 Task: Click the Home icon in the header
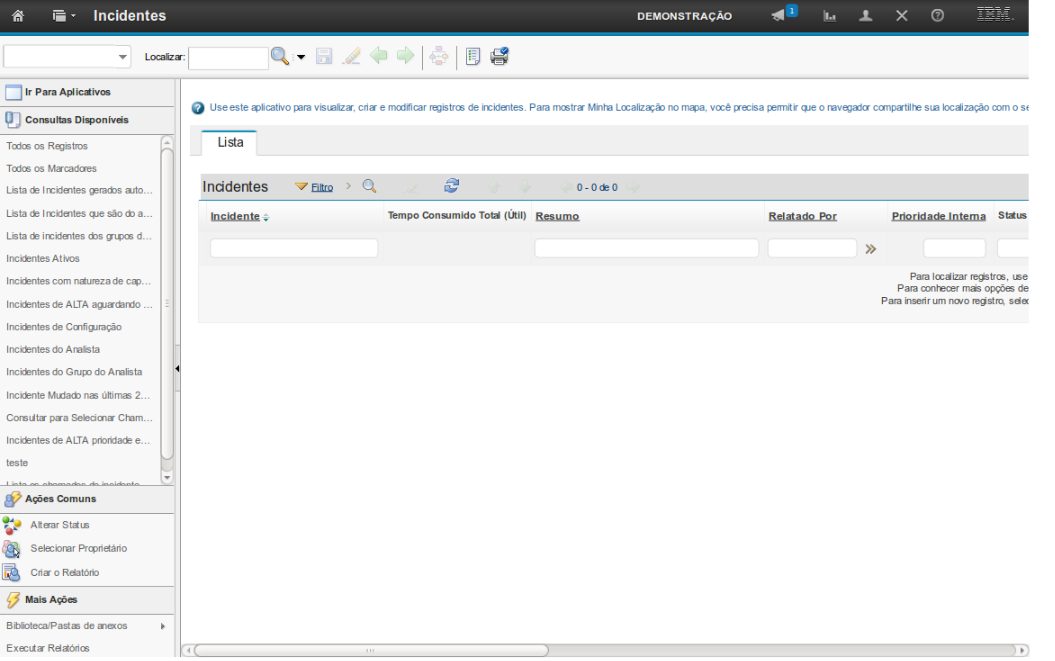click(18, 16)
